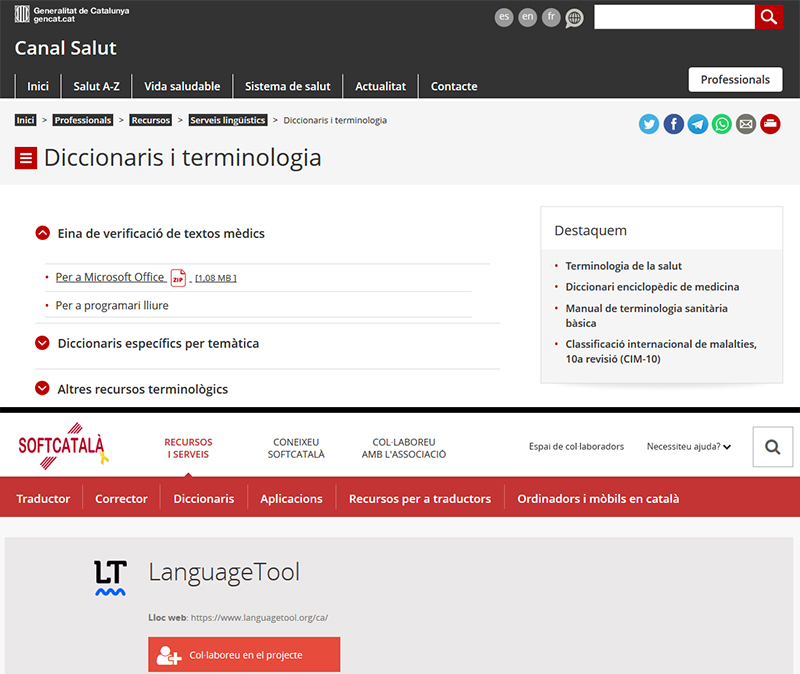Open Necessiteu ajuda? dropdown
Image resolution: width=800 pixels, height=674 pixels.
688,447
